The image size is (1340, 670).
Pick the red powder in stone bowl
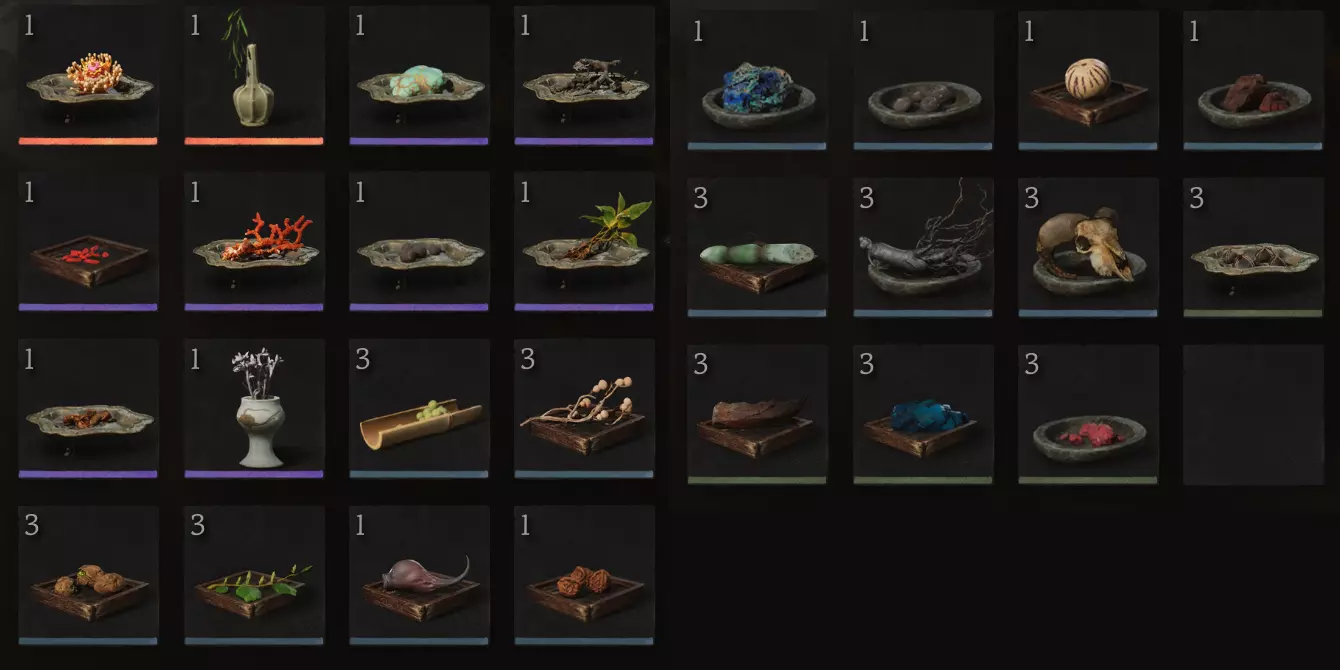click(1088, 415)
